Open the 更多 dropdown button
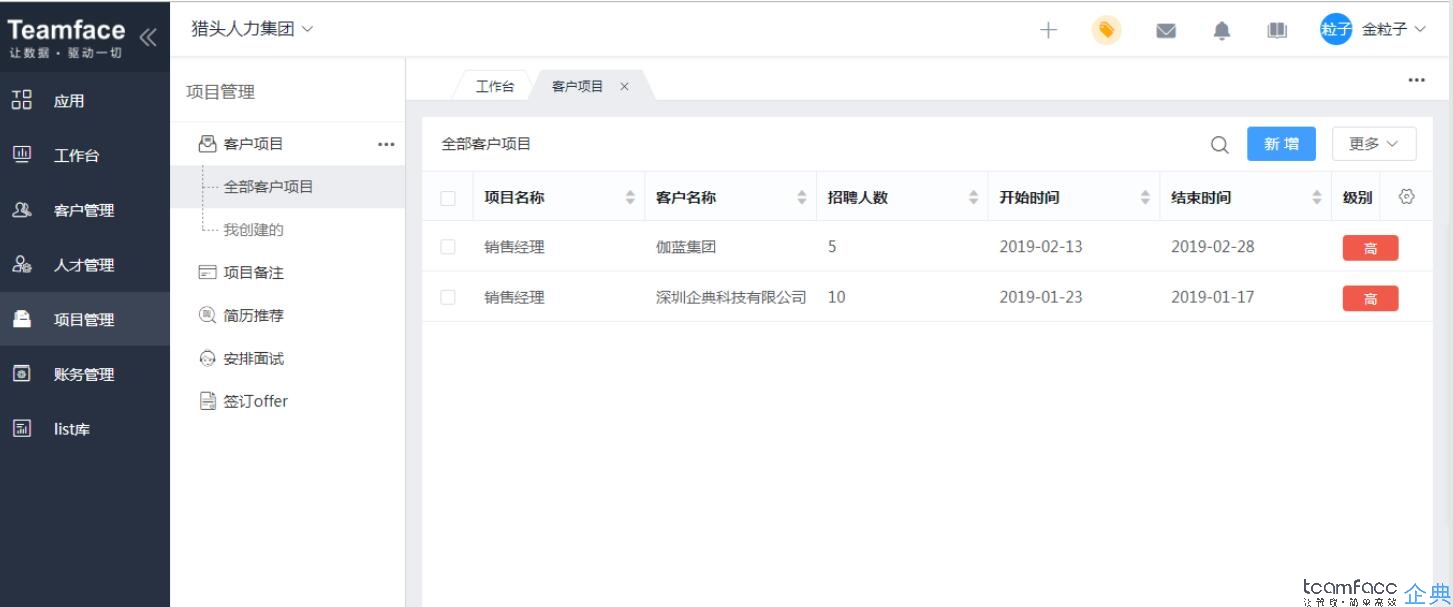Viewport: 1453px width, 607px height. (x=1374, y=144)
